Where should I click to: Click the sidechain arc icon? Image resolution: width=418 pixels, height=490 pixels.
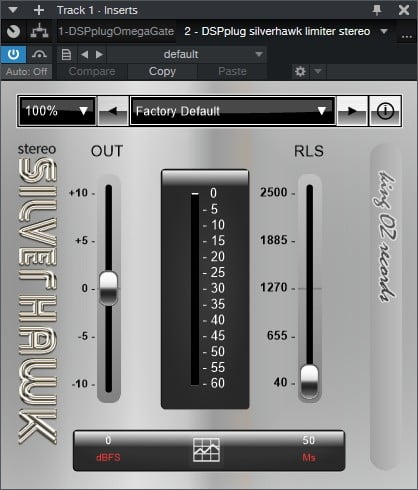pyautogui.click(x=39, y=54)
